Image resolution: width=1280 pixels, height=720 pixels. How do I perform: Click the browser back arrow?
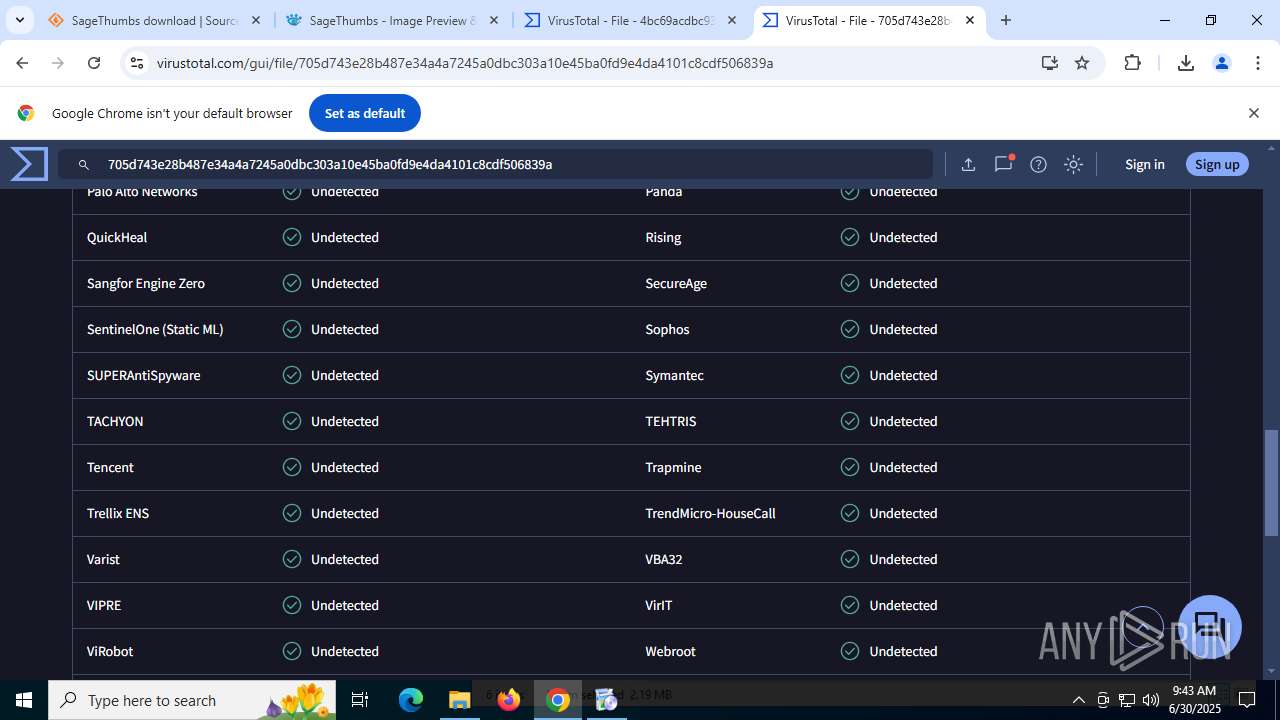(x=22, y=63)
